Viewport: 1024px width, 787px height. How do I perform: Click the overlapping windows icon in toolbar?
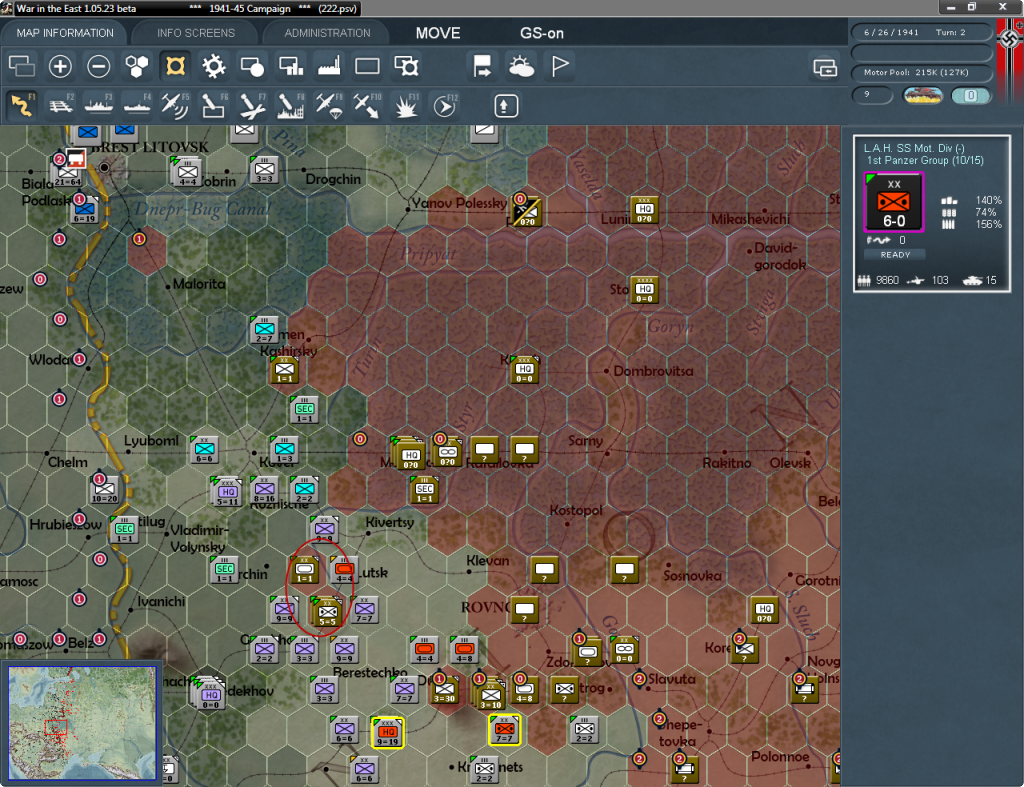[22, 66]
